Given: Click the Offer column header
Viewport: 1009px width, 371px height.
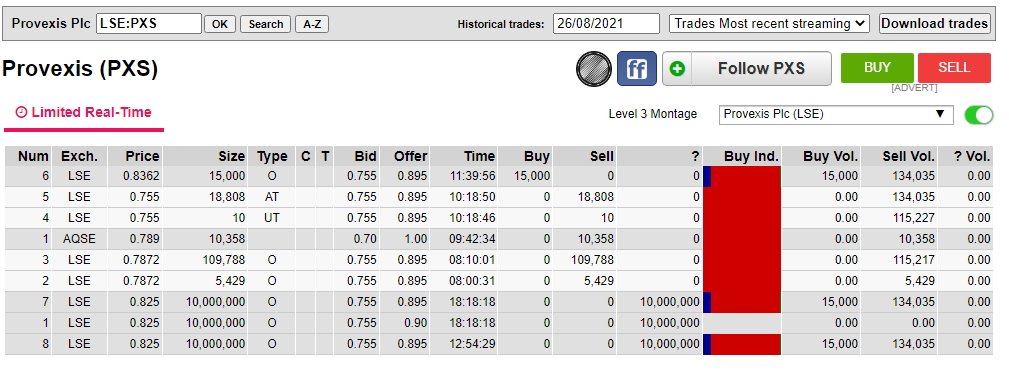Looking at the screenshot, I should coord(405,156).
